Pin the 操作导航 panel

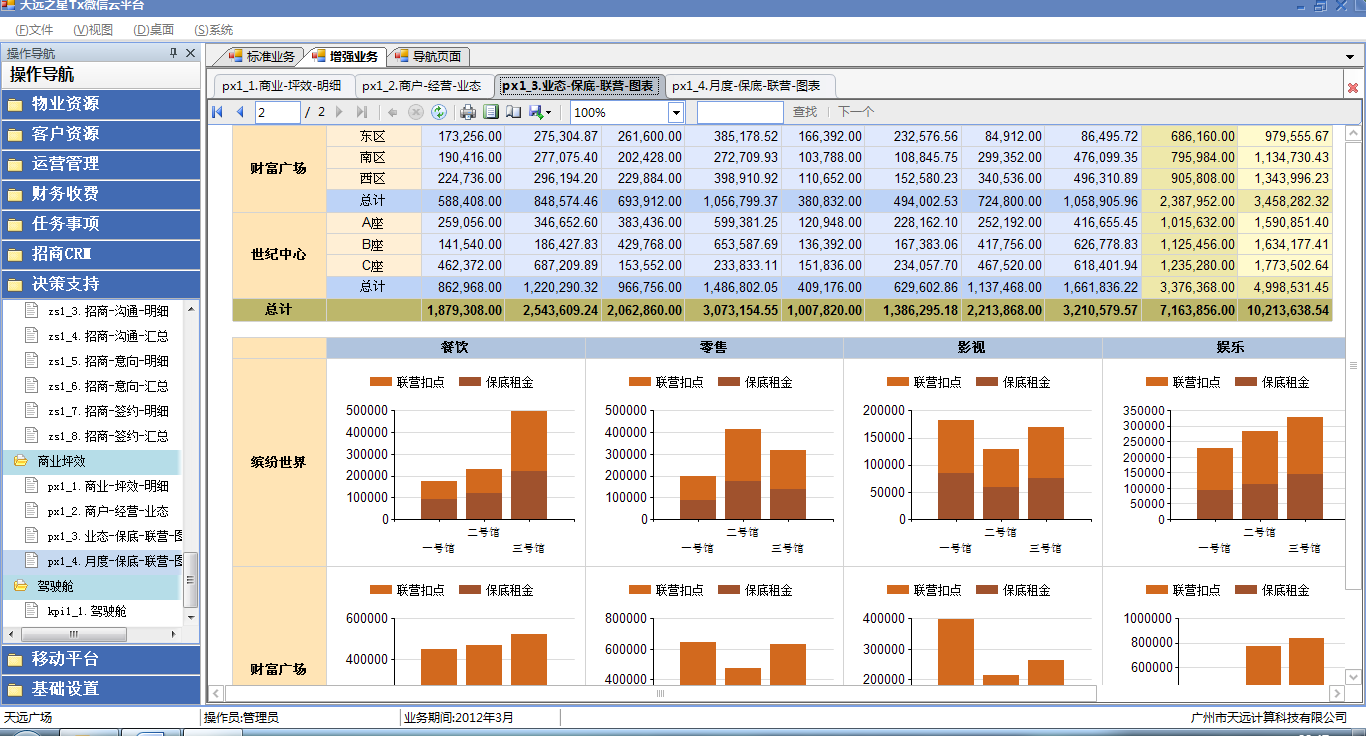[173, 53]
